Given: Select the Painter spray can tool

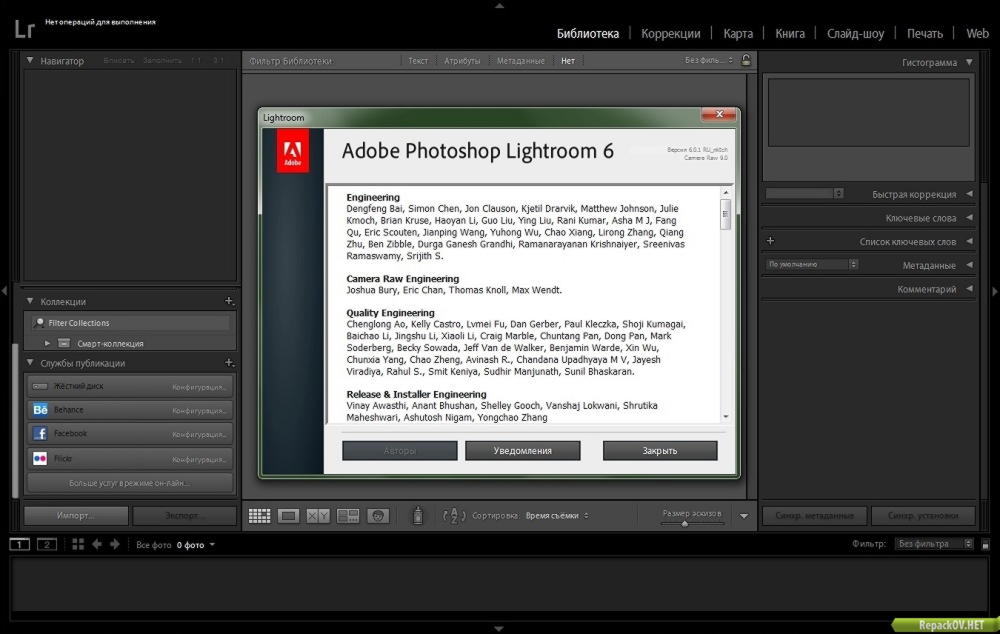Looking at the screenshot, I should click(x=418, y=515).
